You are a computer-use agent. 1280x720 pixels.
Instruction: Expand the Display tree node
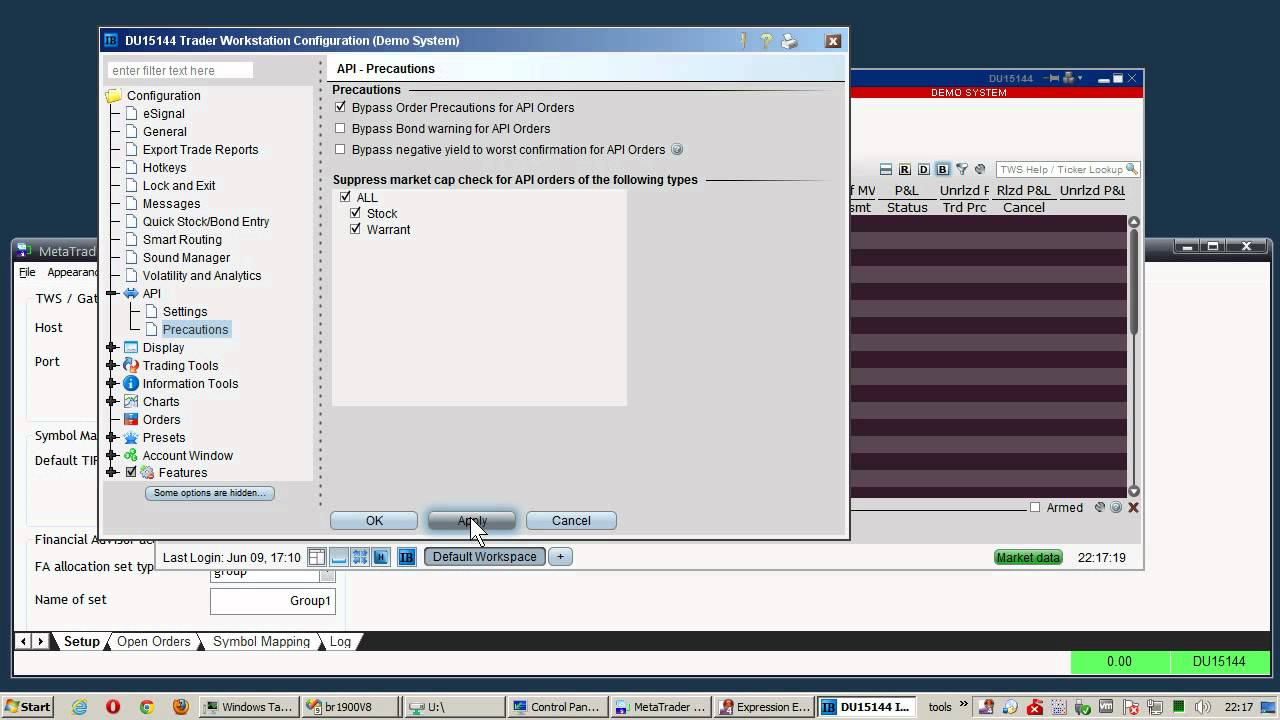coord(112,348)
